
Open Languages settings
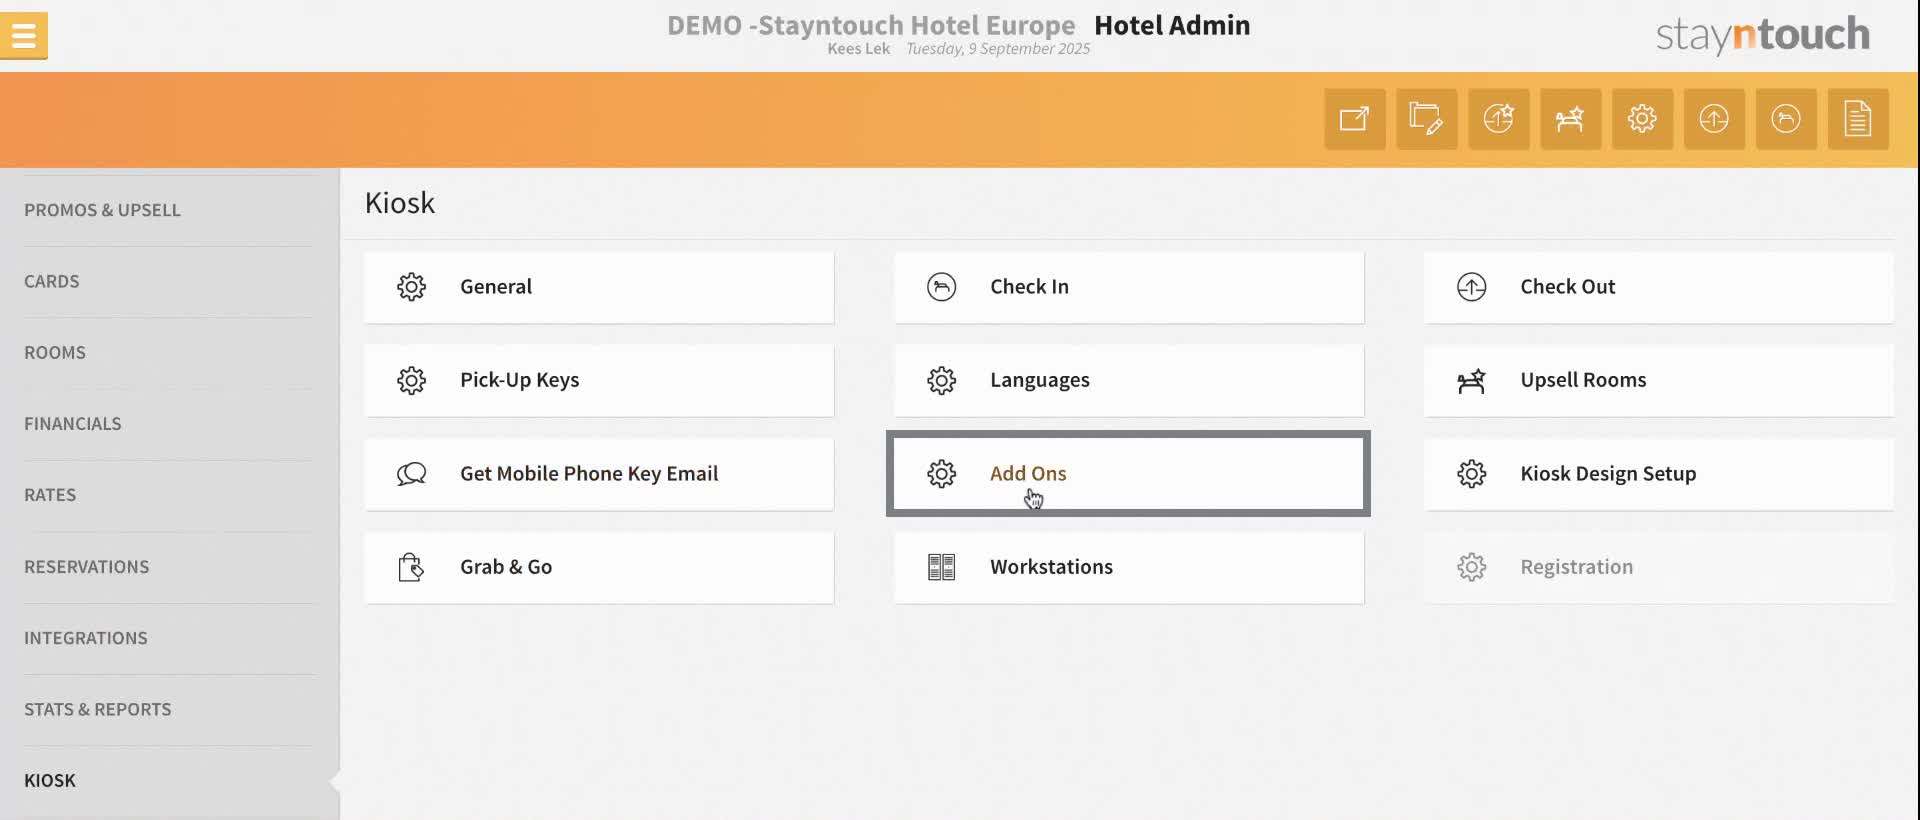(1129, 380)
